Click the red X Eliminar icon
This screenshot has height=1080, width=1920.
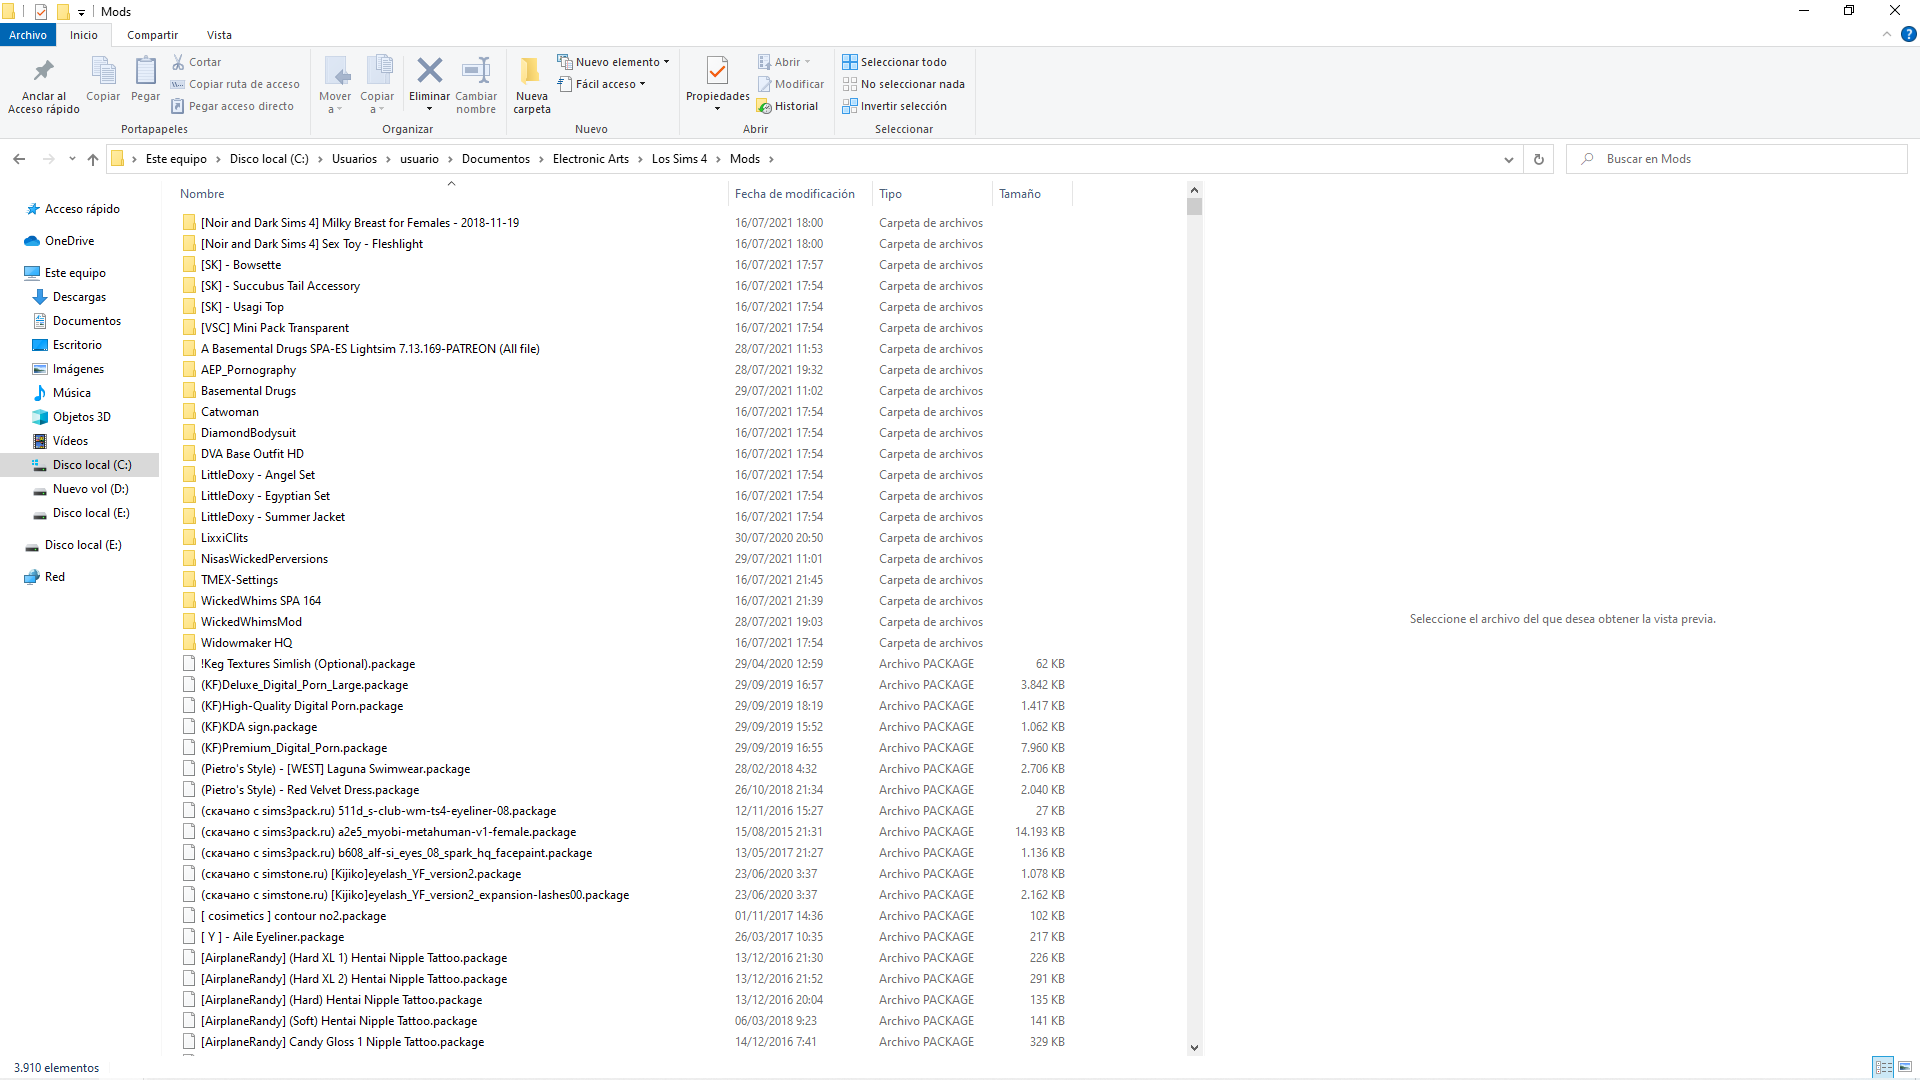tap(429, 70)
